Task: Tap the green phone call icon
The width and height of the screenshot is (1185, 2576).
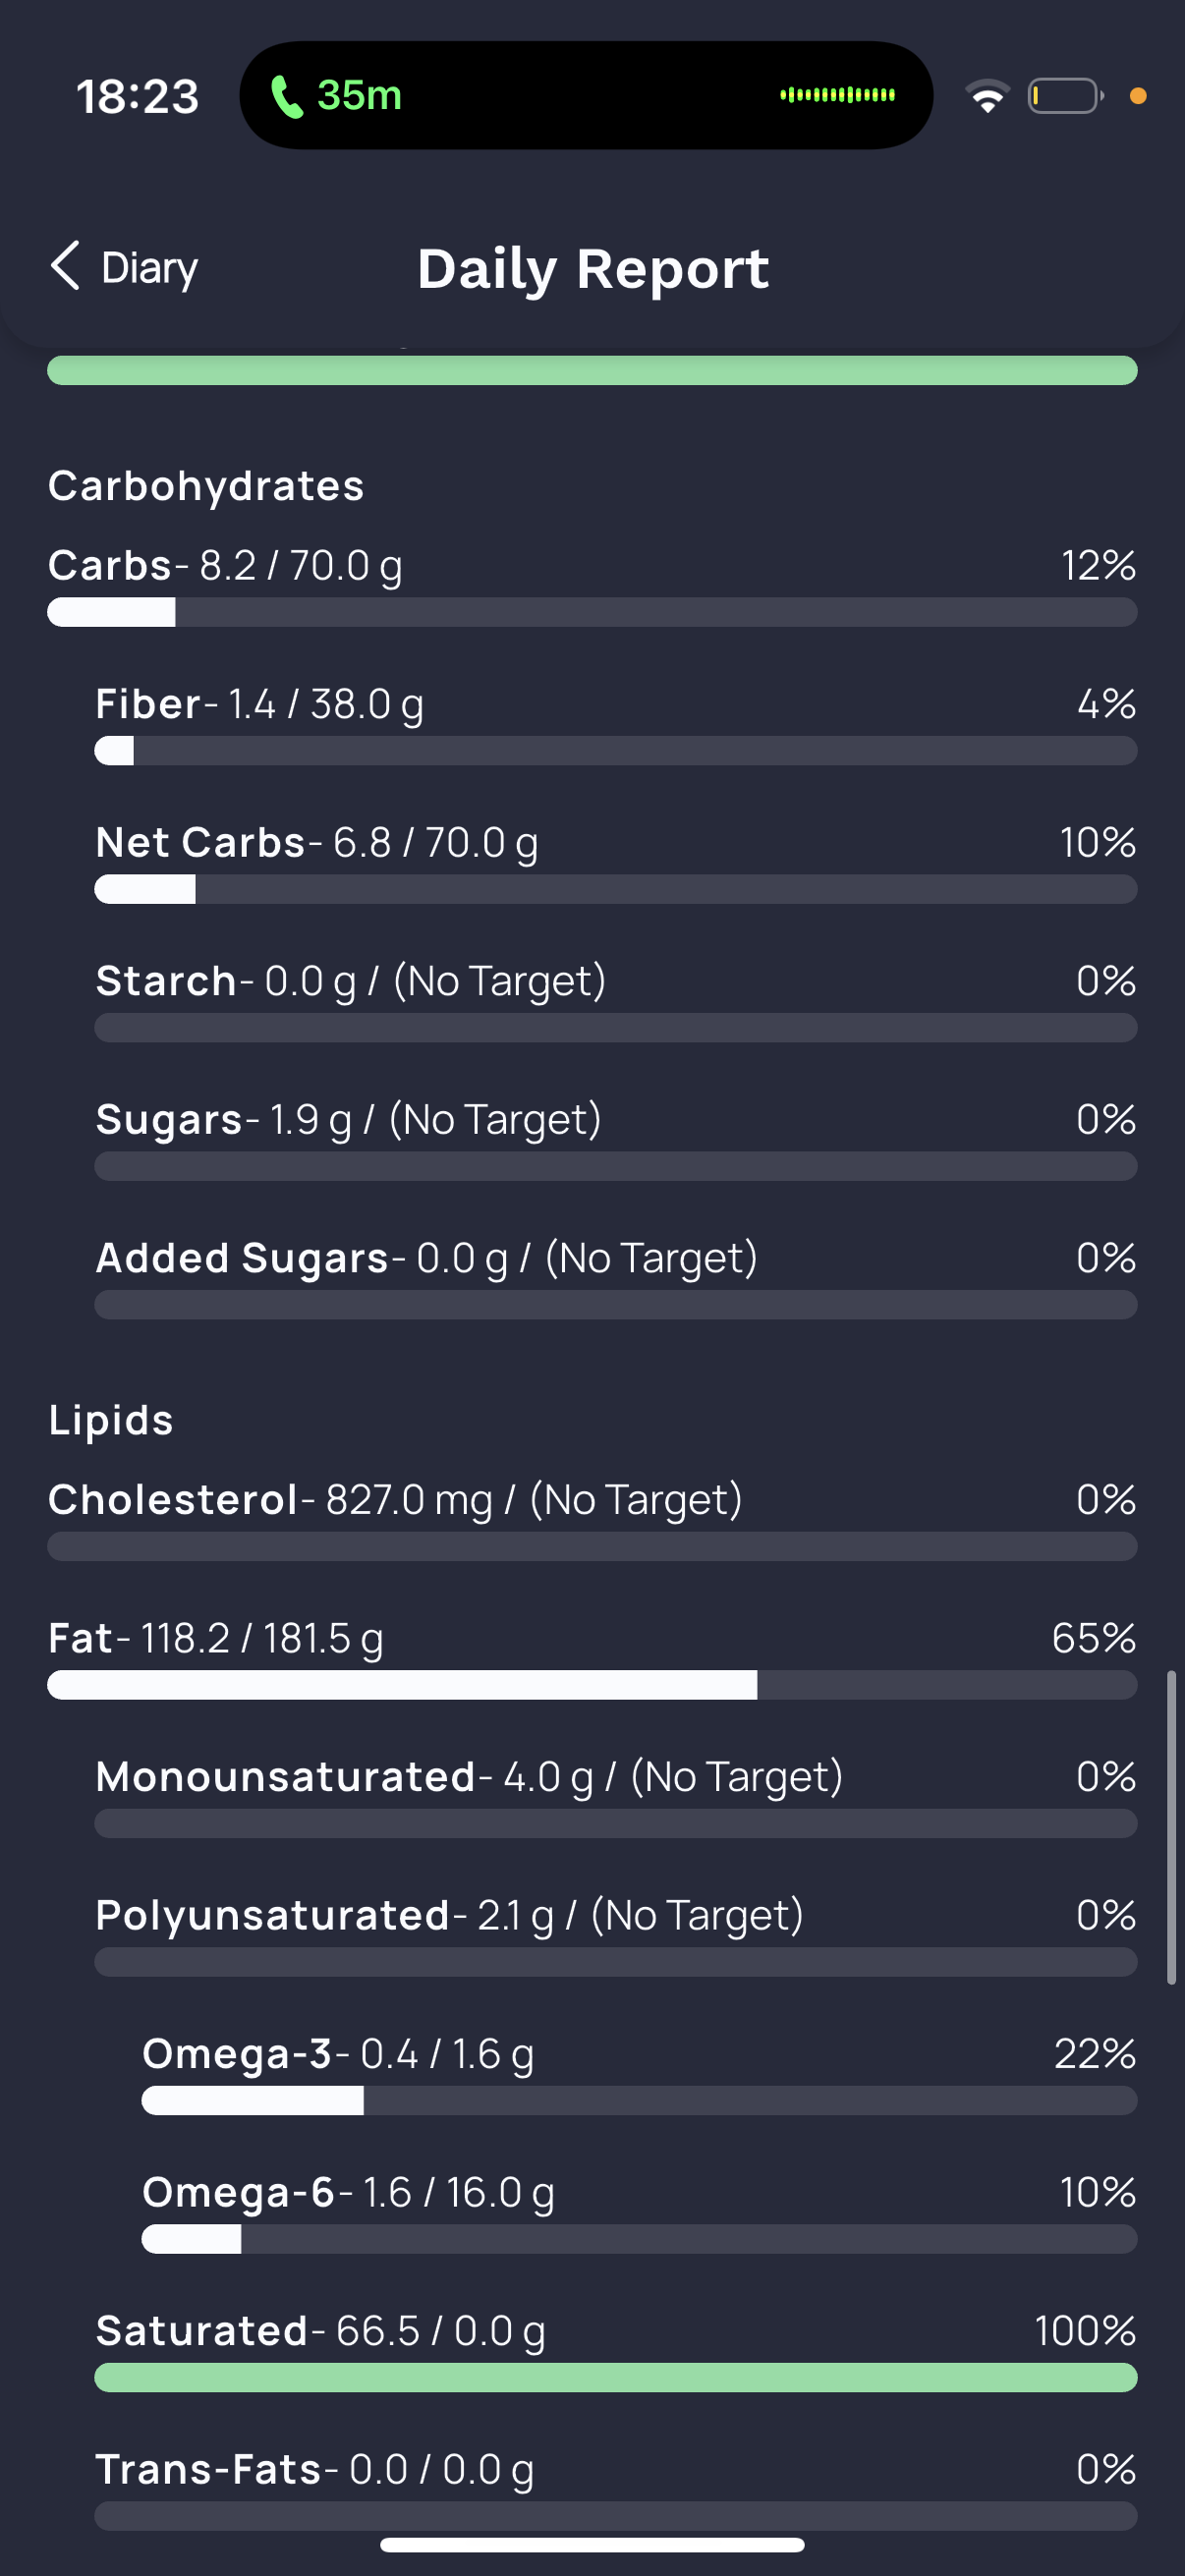Action: [287, 96]
